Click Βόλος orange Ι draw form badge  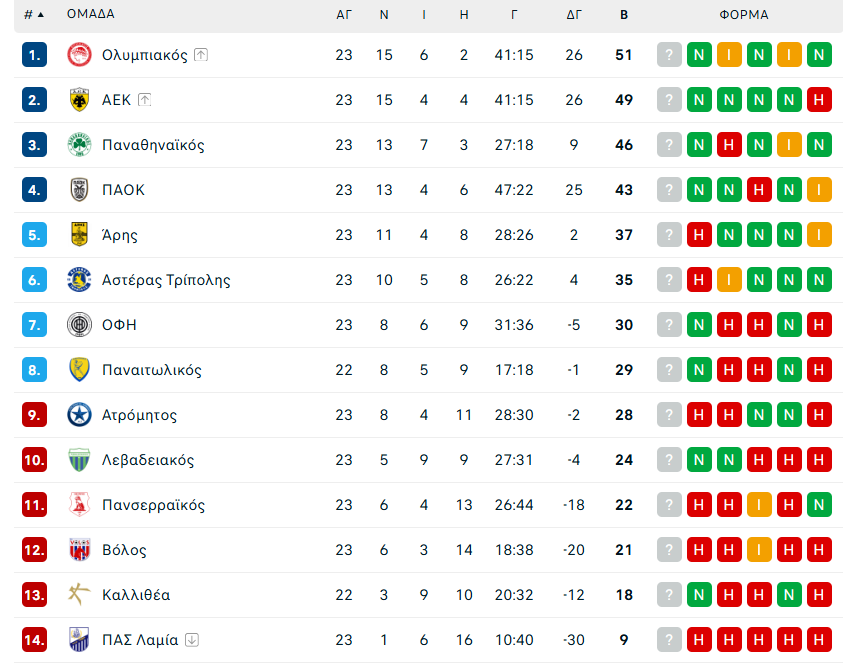[759, 550]
